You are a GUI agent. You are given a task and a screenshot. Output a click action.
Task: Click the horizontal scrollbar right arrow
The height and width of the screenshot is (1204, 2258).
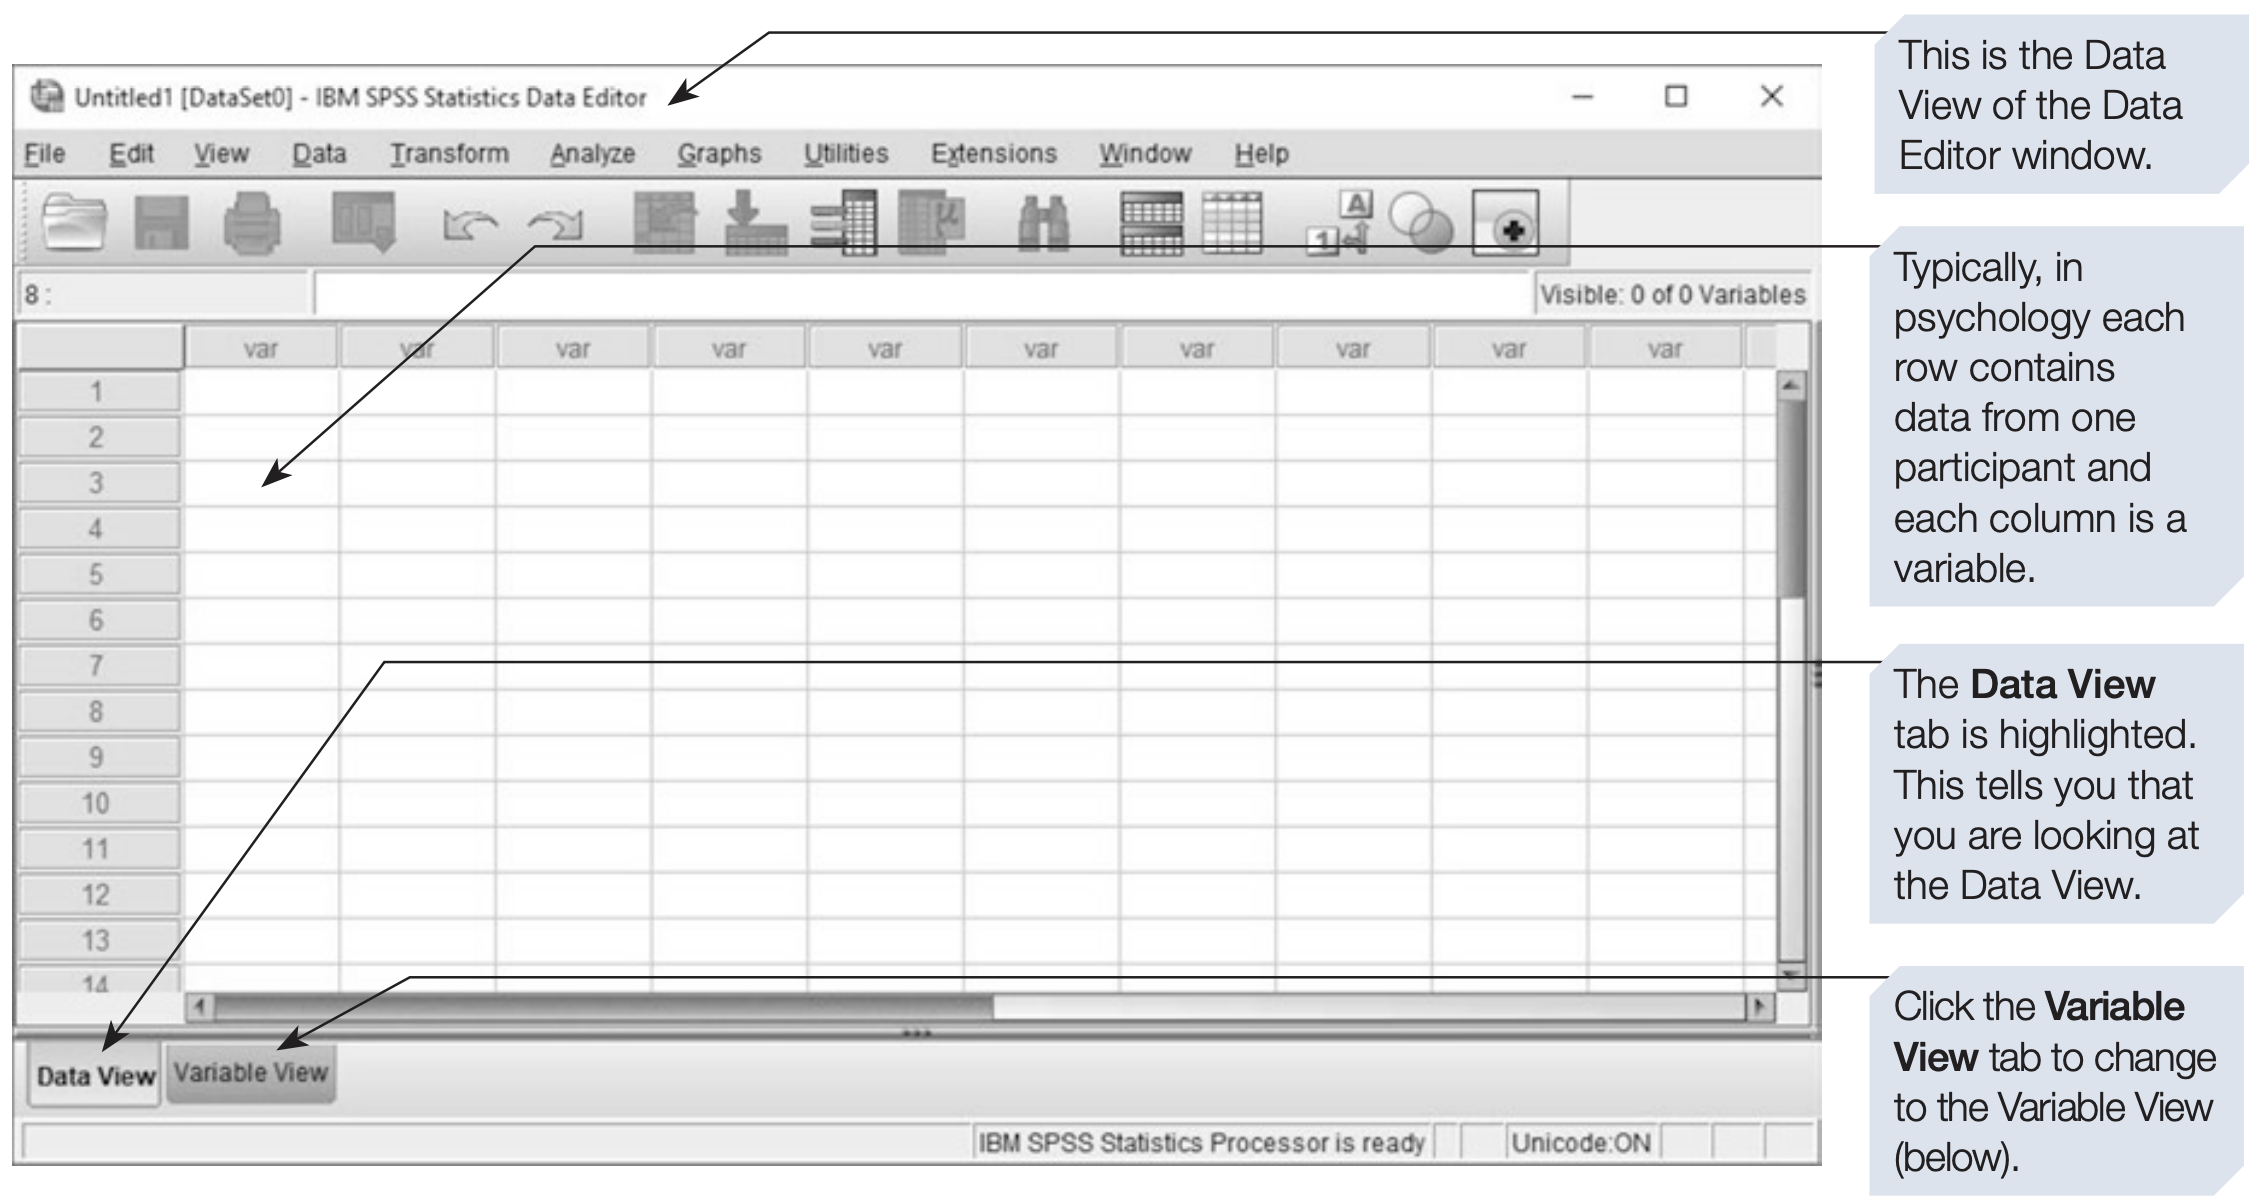pyautogui.click(x=1759, y=1007)
